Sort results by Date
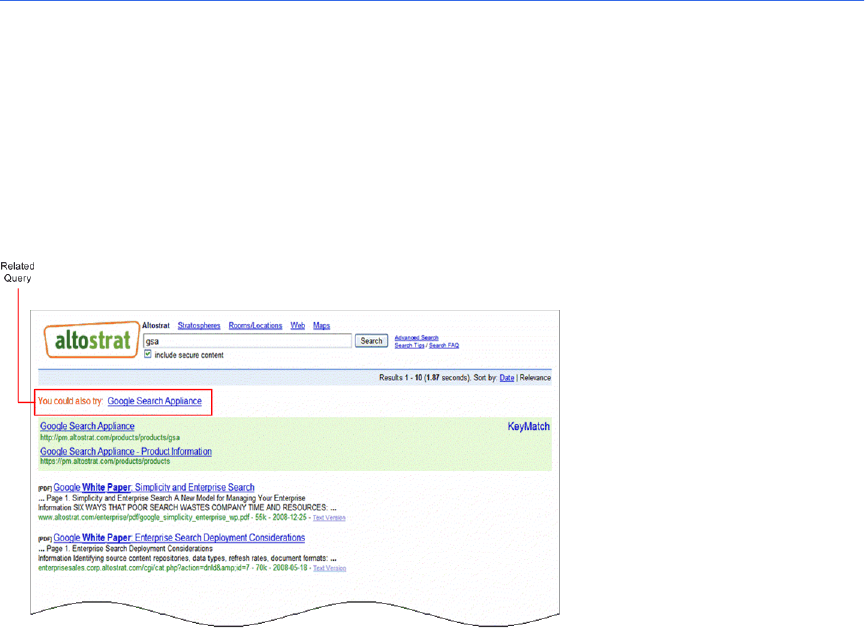The image size is (865, 628). point(507,378)
